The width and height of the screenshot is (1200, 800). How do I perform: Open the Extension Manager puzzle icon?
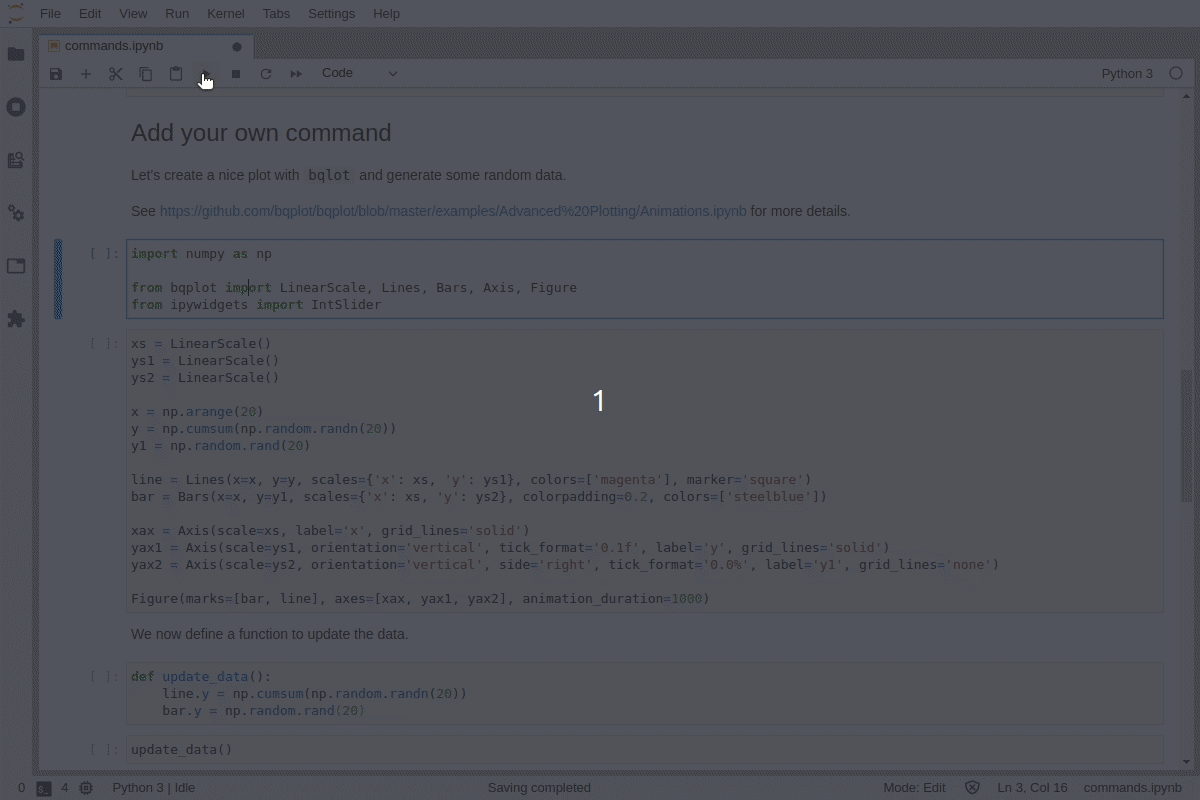(x=16, y=319)
